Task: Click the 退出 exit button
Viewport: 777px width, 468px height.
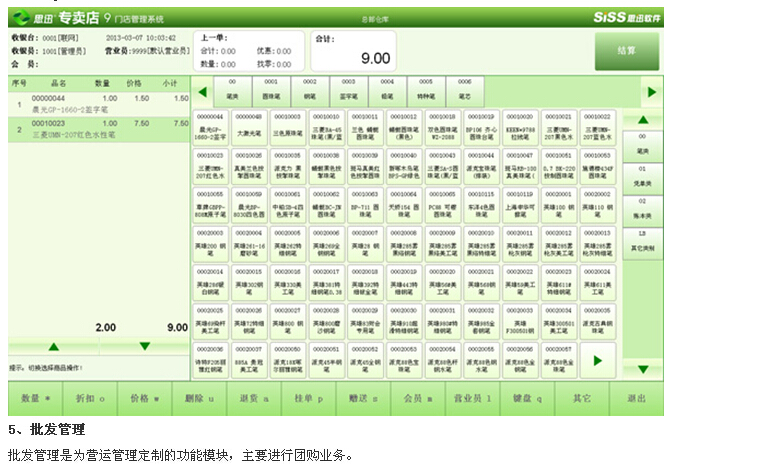Action: pyautogui.click(x=635, y=398)
